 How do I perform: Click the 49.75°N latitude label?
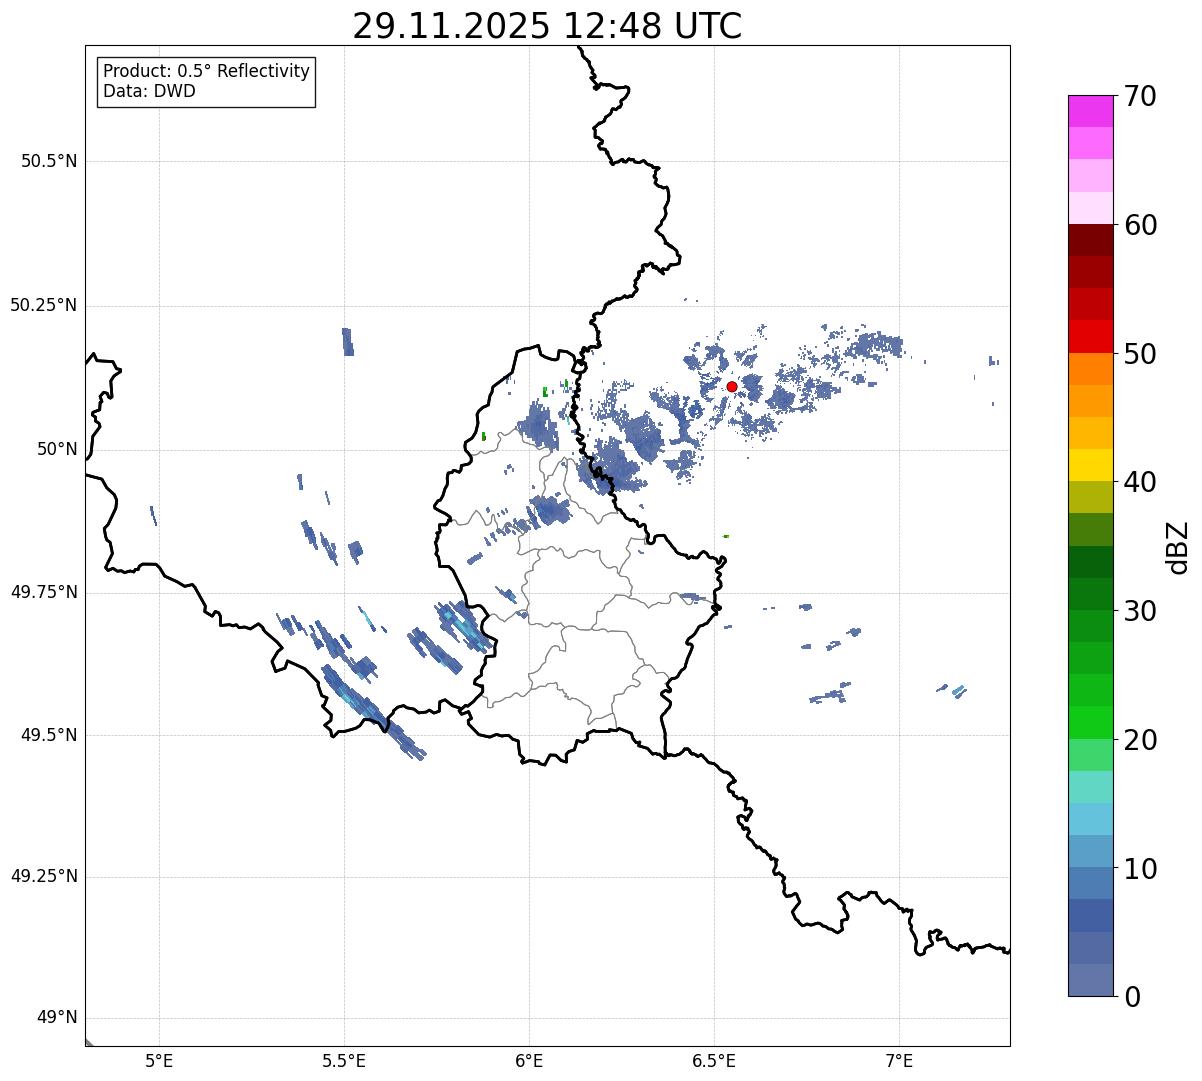pyautogui.click(x=44, y=592)
